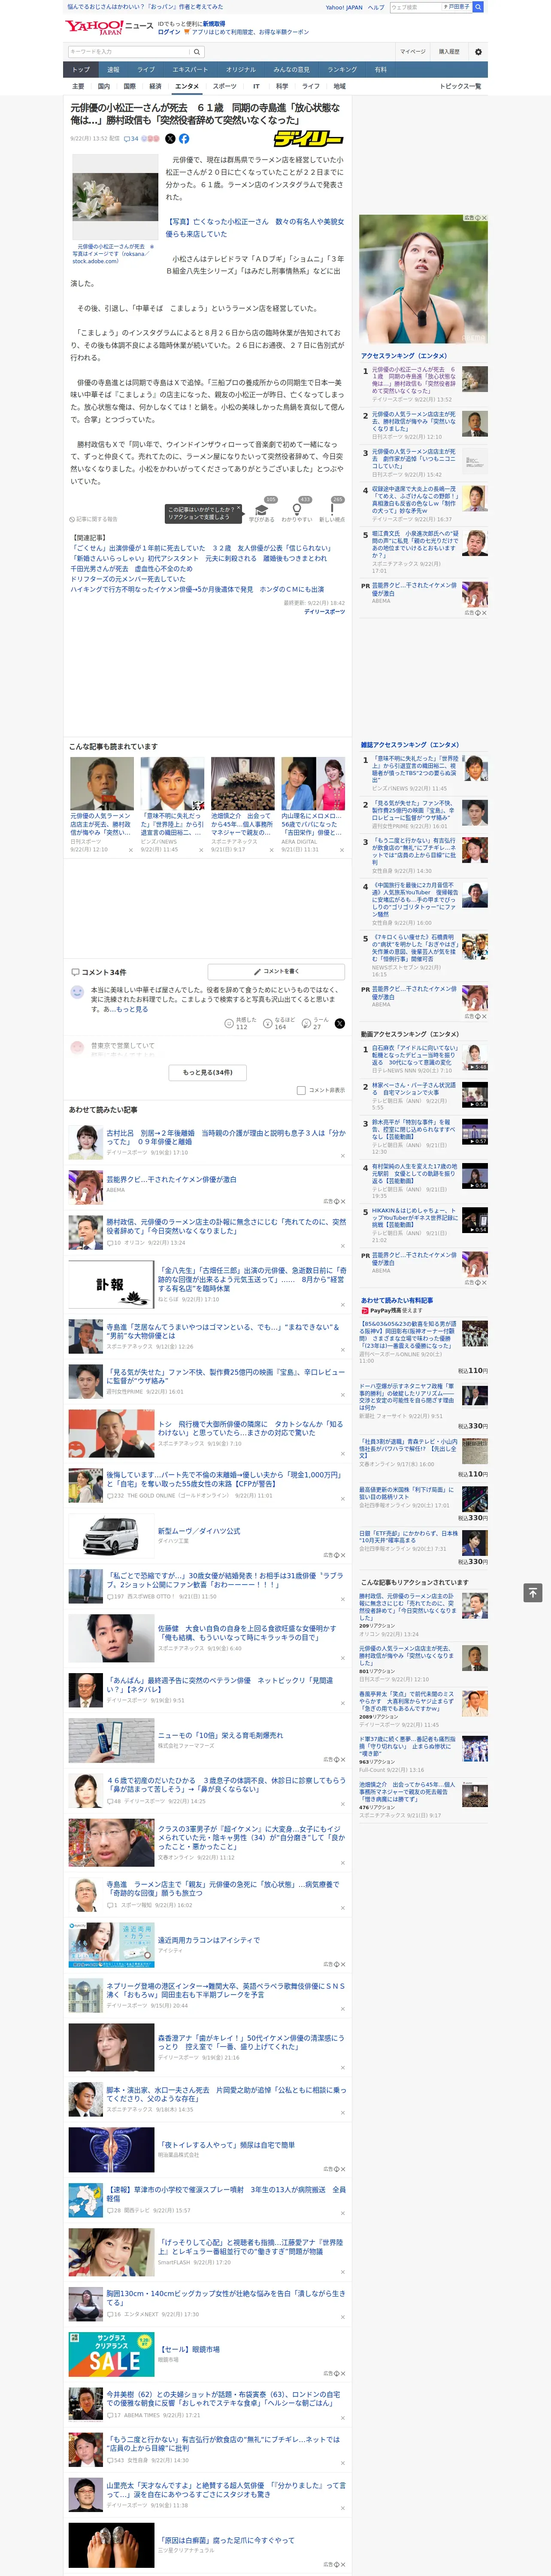This screenshot has height=2576, width=551.
Task: Click the Yahoo! JAPAN News logo
Action: click(x=109, y=27)
